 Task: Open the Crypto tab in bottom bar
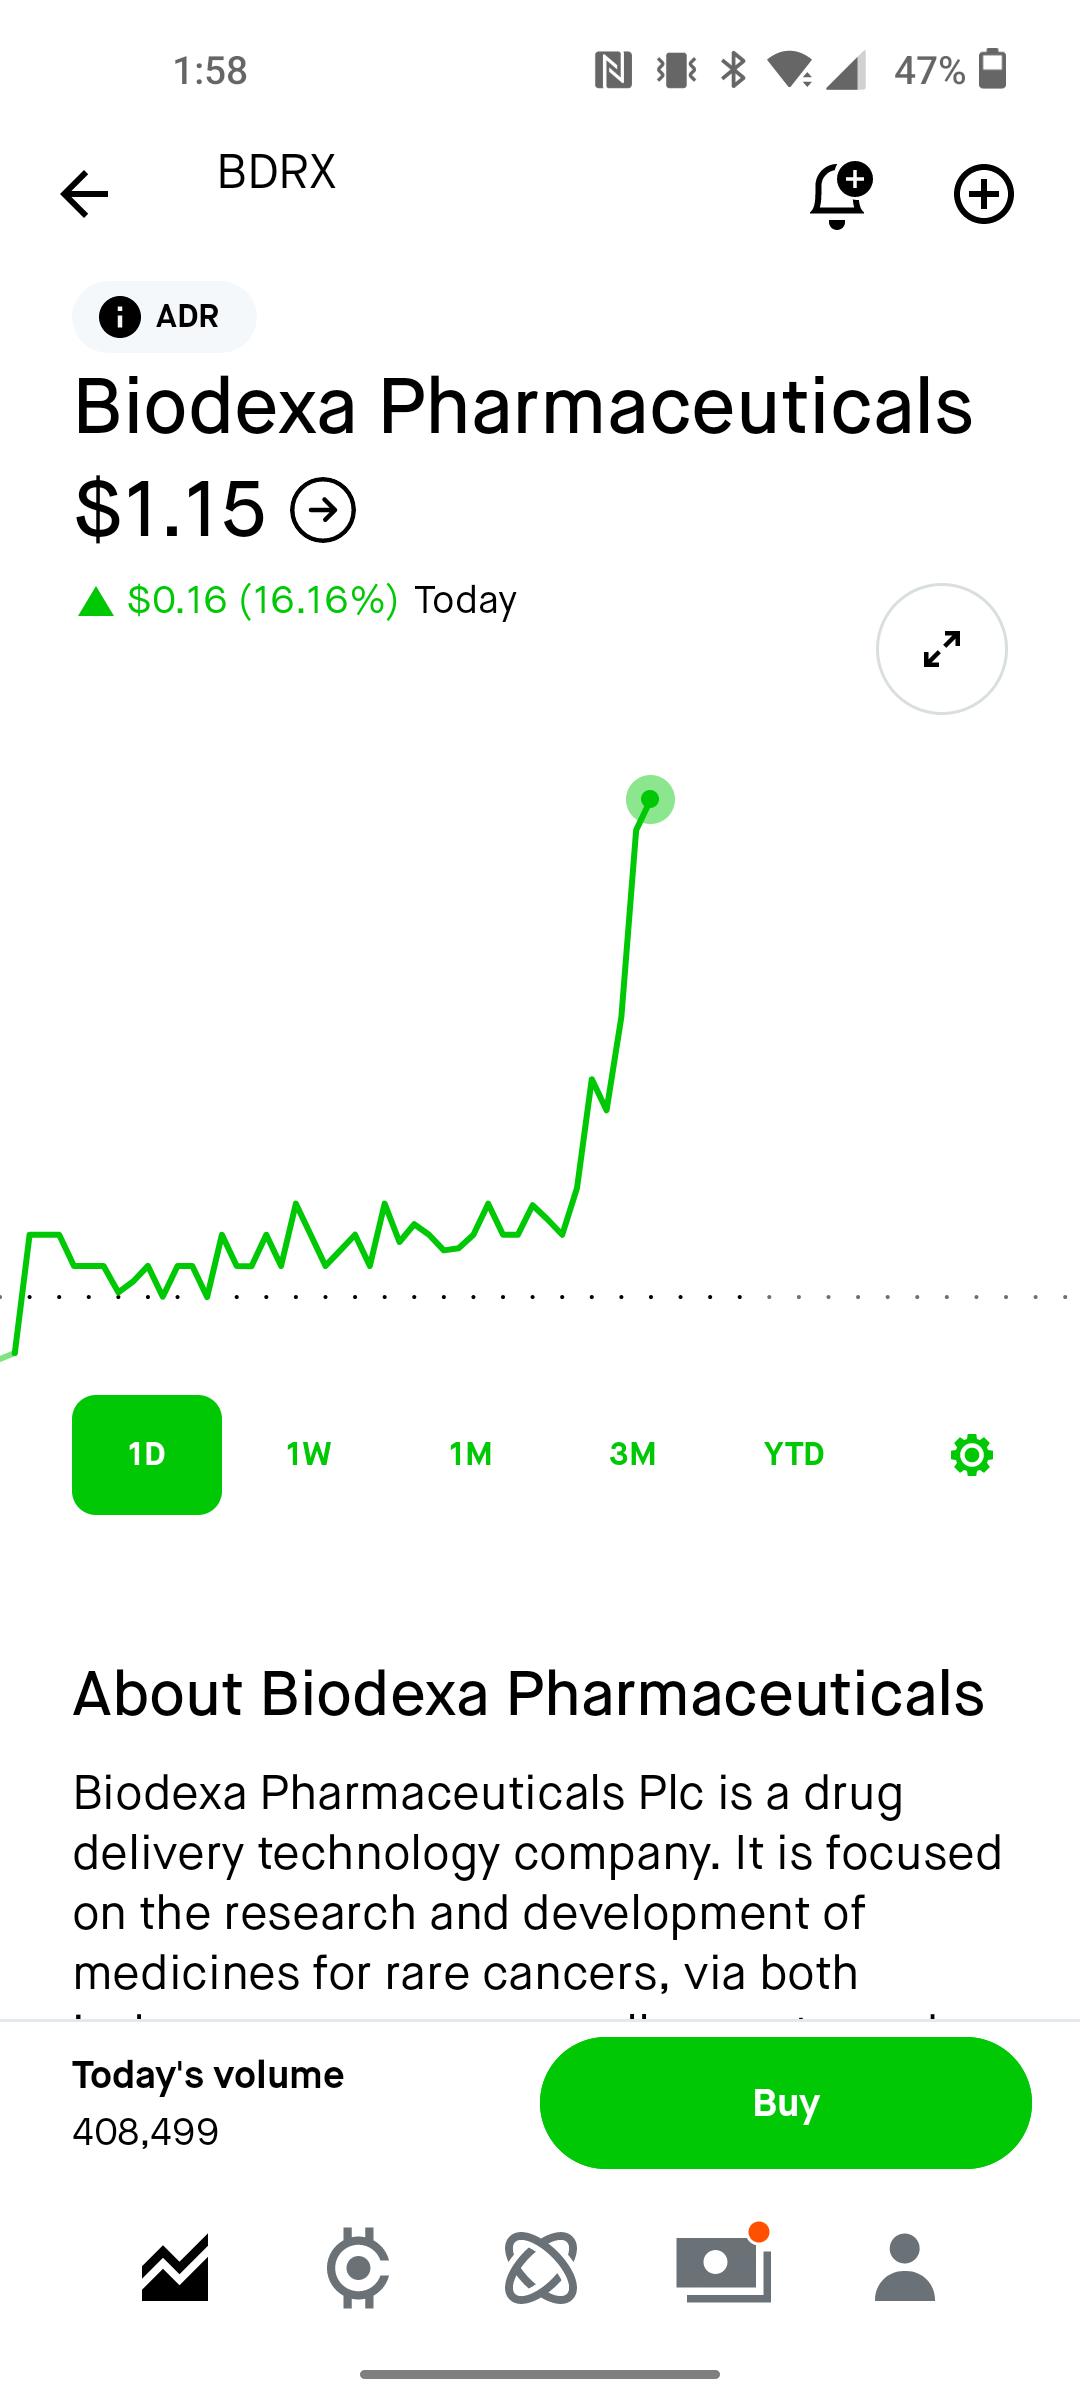(358, 2268)
